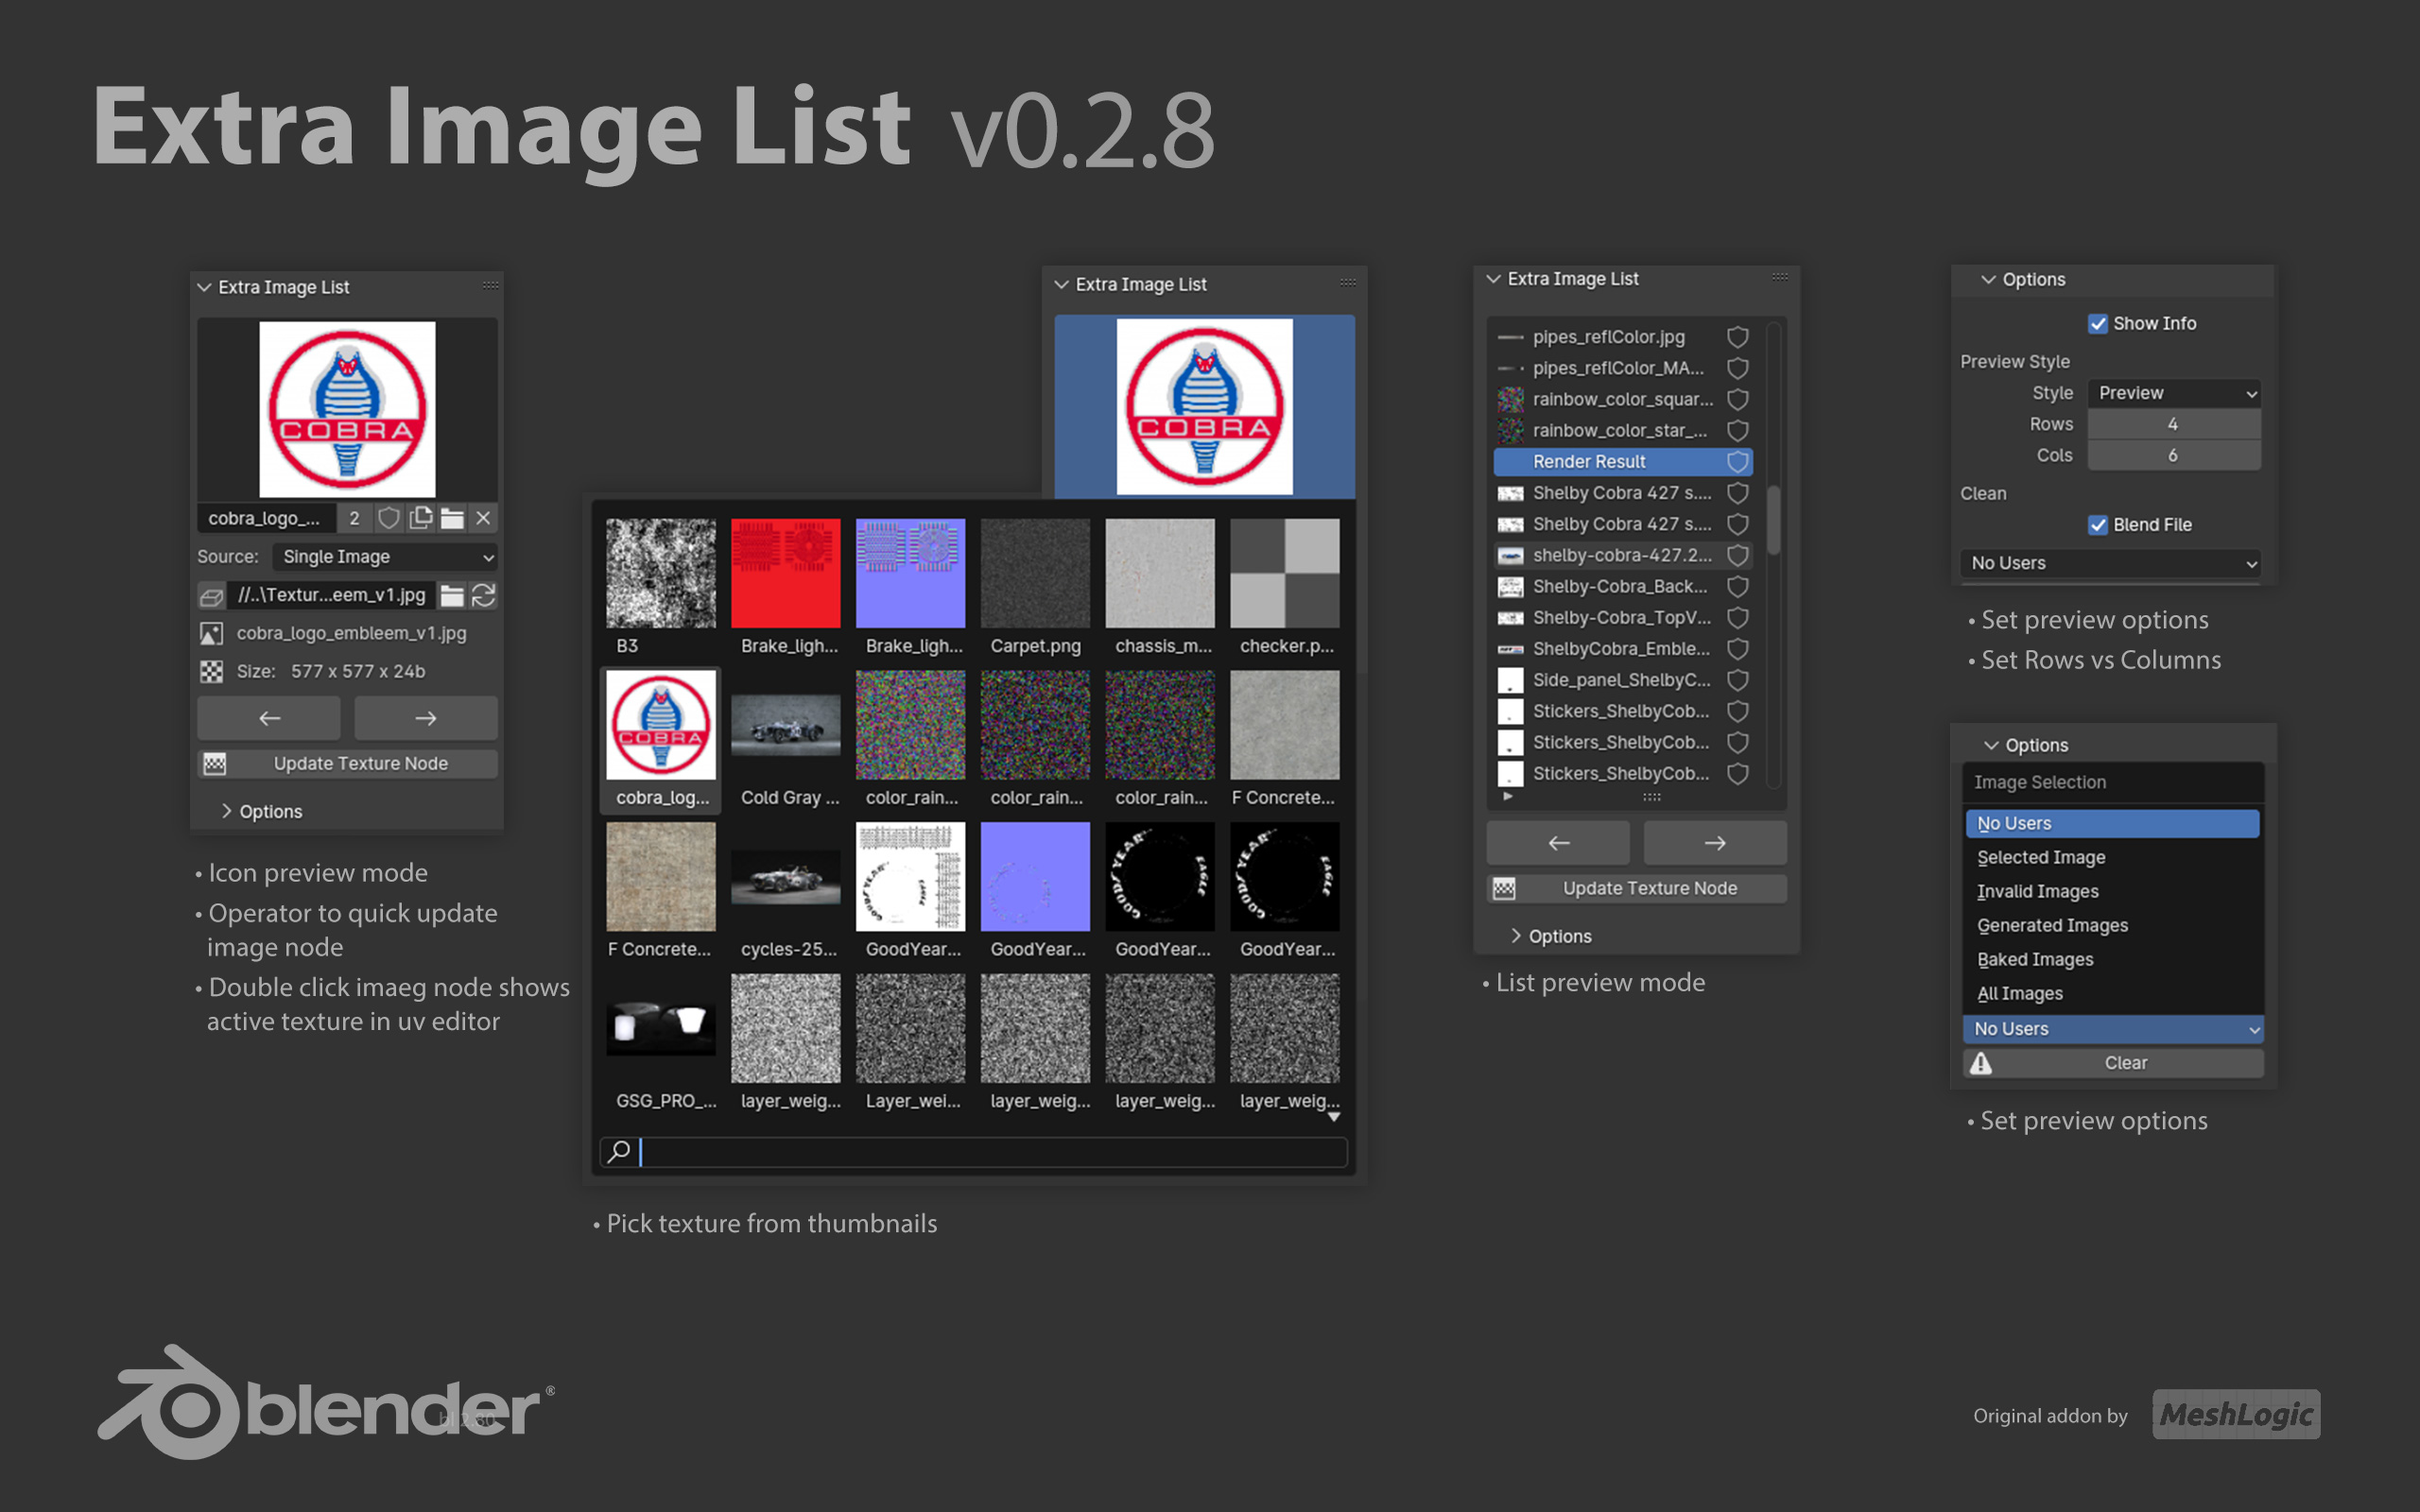The height and width of the screenshot is (1512, 2420).
Task: Toggle fake user shield on Render Result row
Action: pos(1738,461)
